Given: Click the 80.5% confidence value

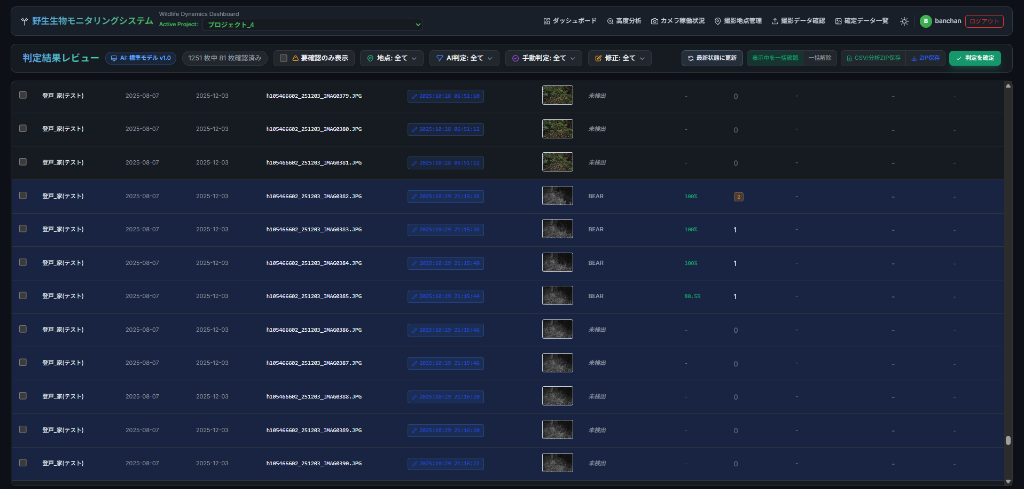Looking at the screenshot, I should pos(692,296).
